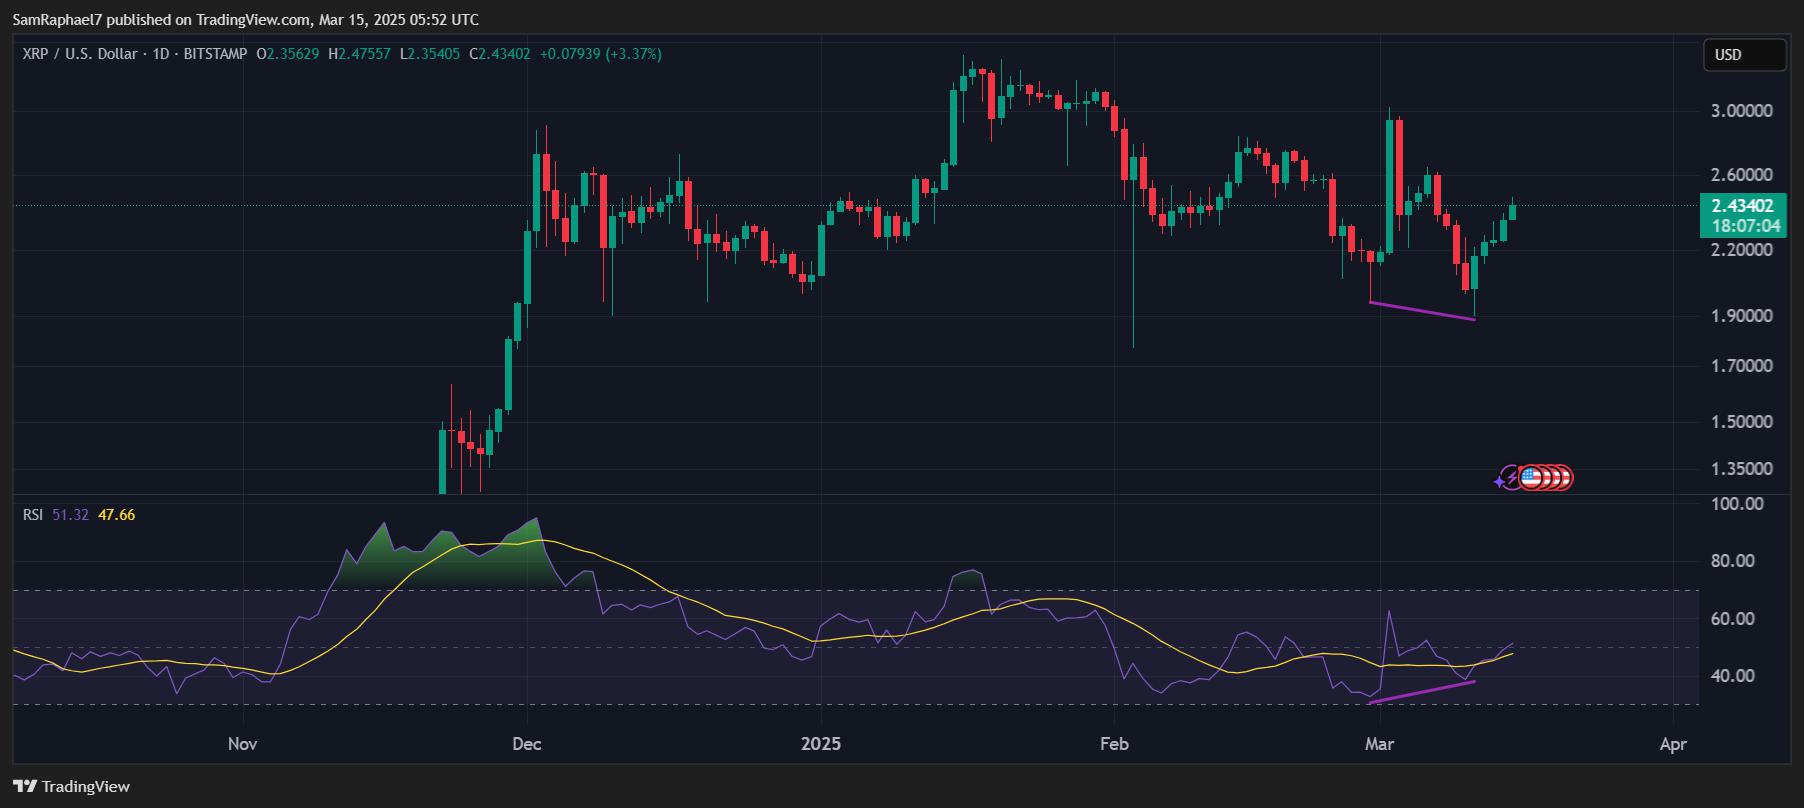Click the 2.60000 price axis label

[x=1742, y=175]
